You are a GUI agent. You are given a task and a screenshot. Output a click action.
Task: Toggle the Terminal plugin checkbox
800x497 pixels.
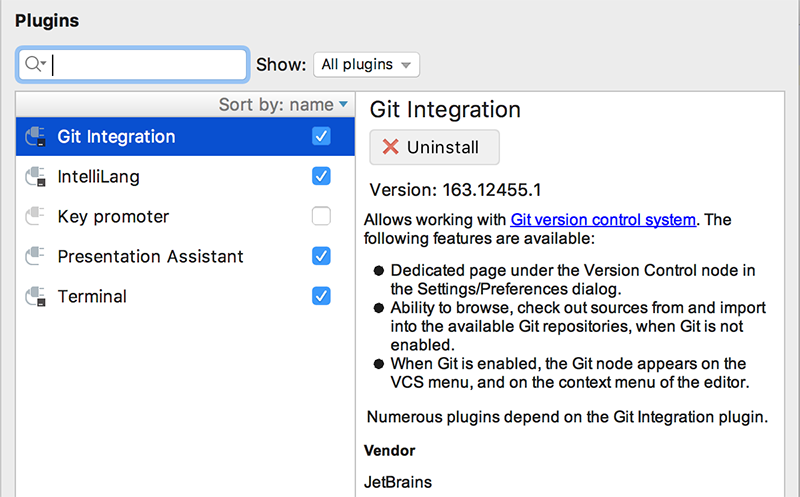pyautogui.click(x=321, y=296)
